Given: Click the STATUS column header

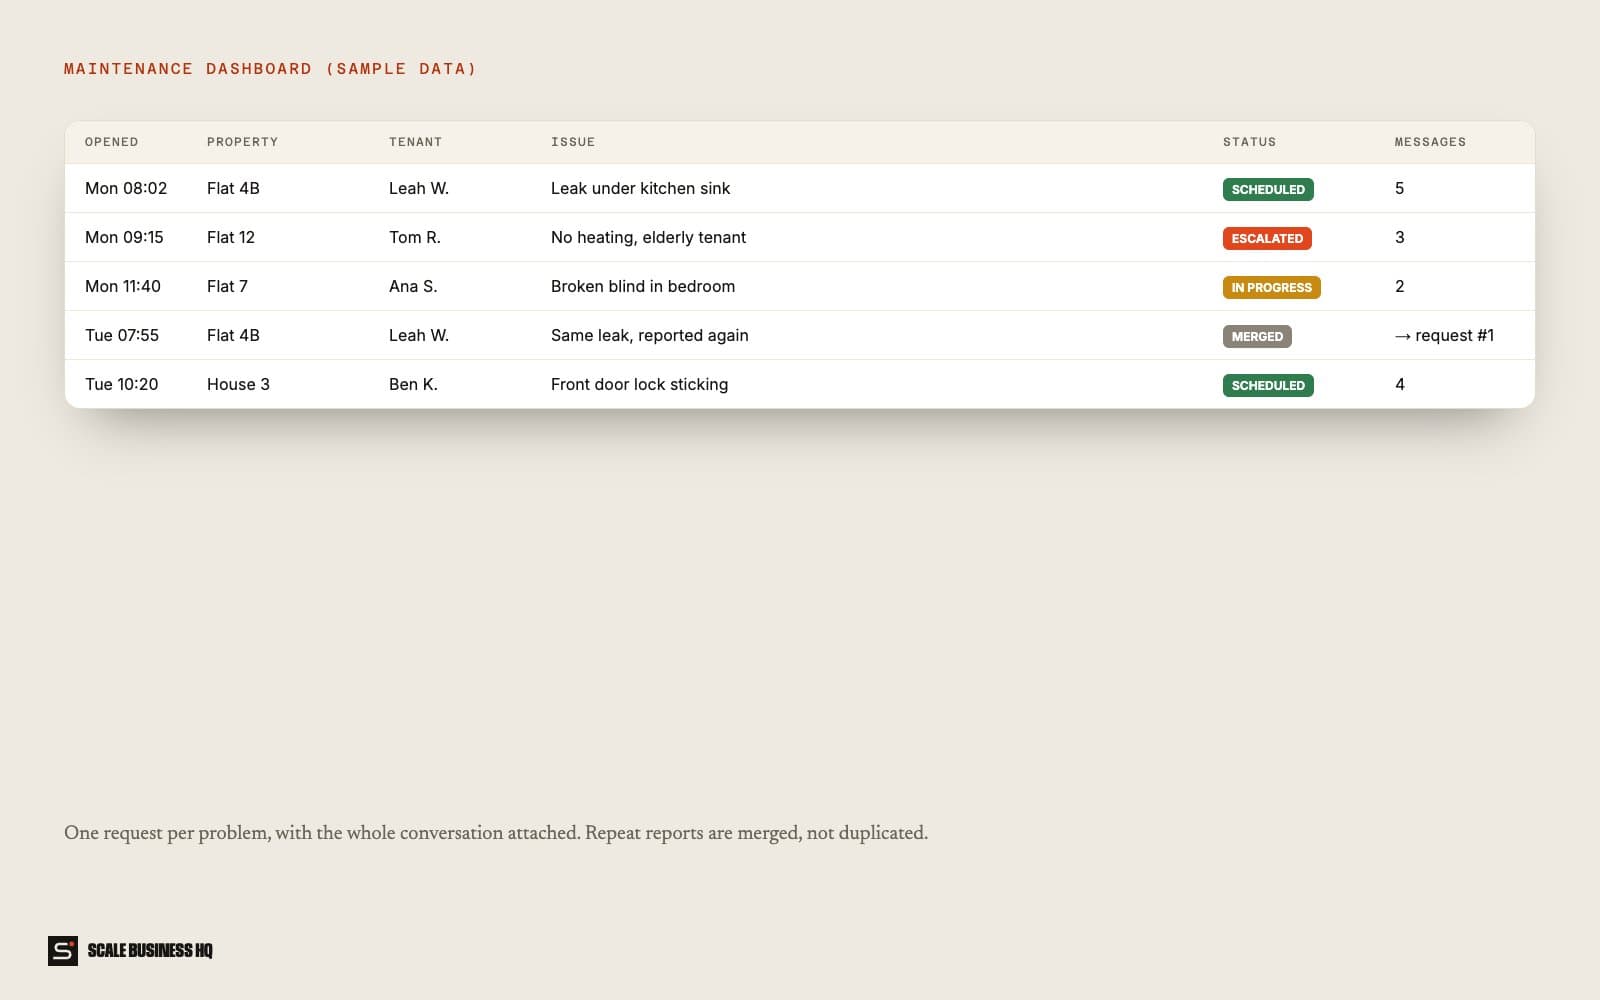Looking at the screenshot, I should [1250, 142].
